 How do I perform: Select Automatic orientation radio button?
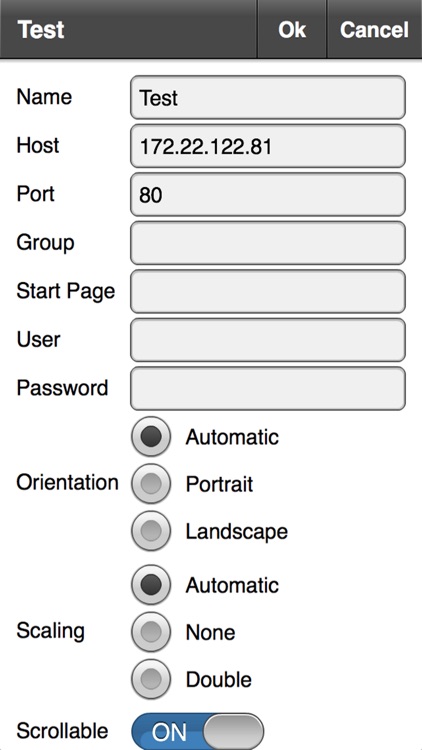click(x=151, y=437)
